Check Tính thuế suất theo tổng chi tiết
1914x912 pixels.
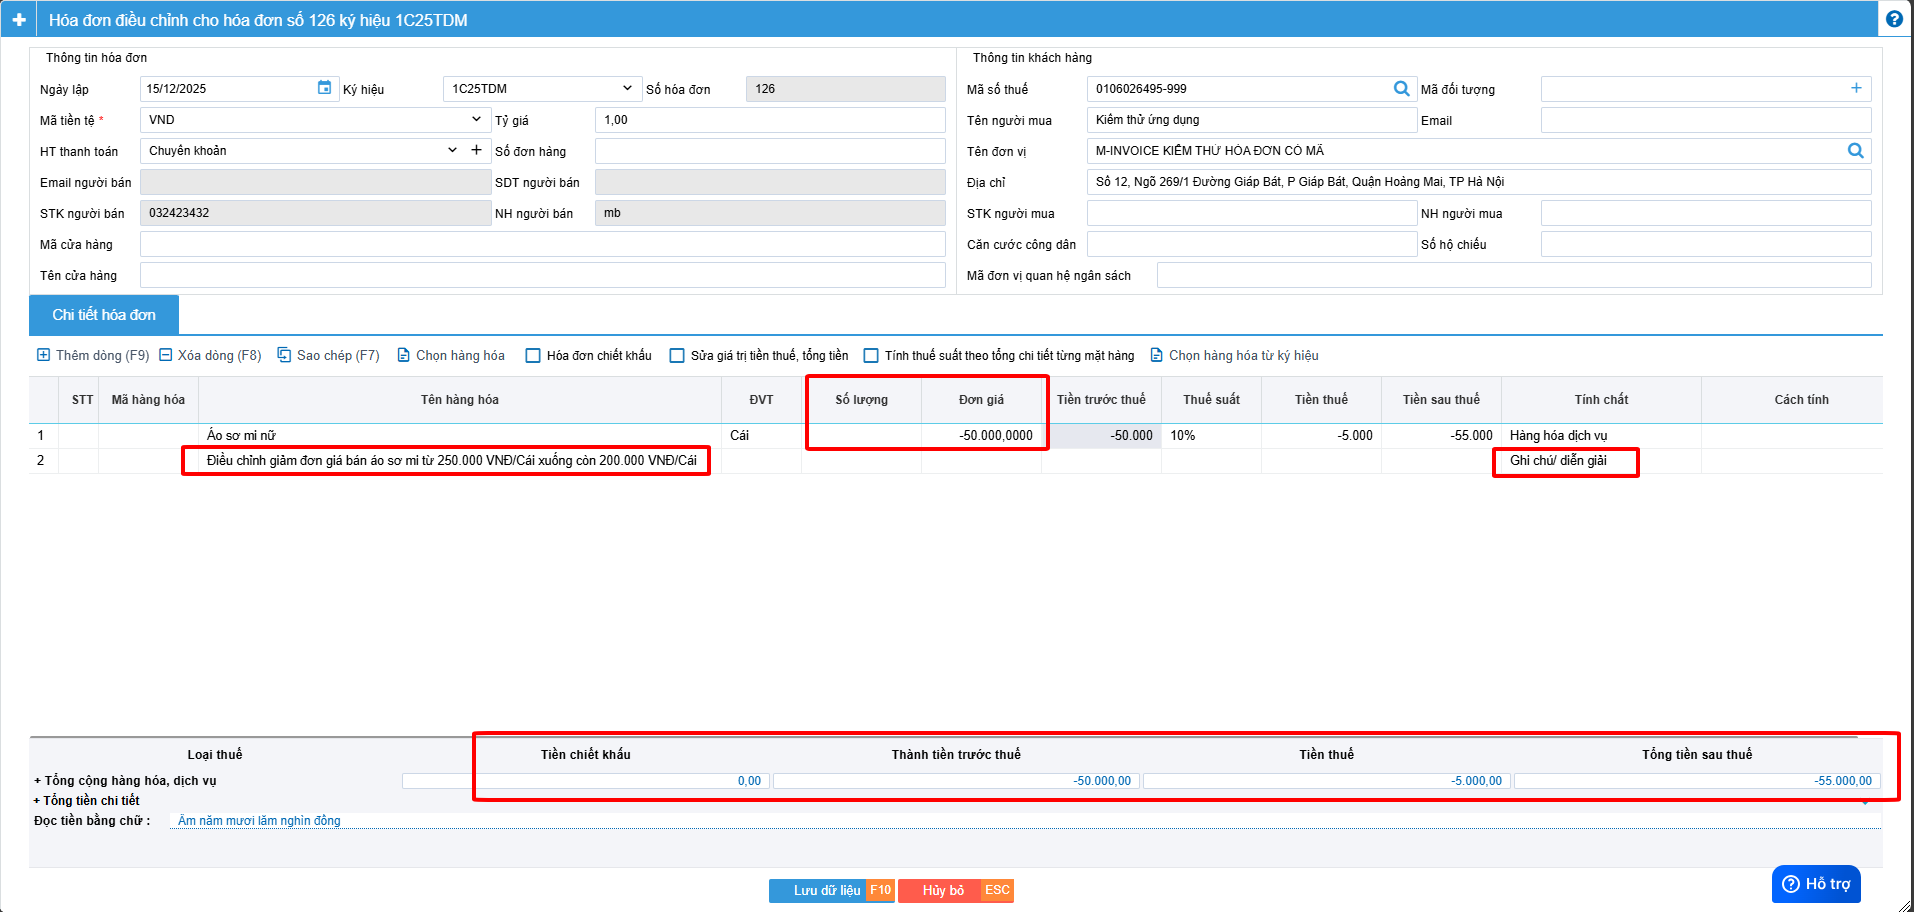(871, 356)
